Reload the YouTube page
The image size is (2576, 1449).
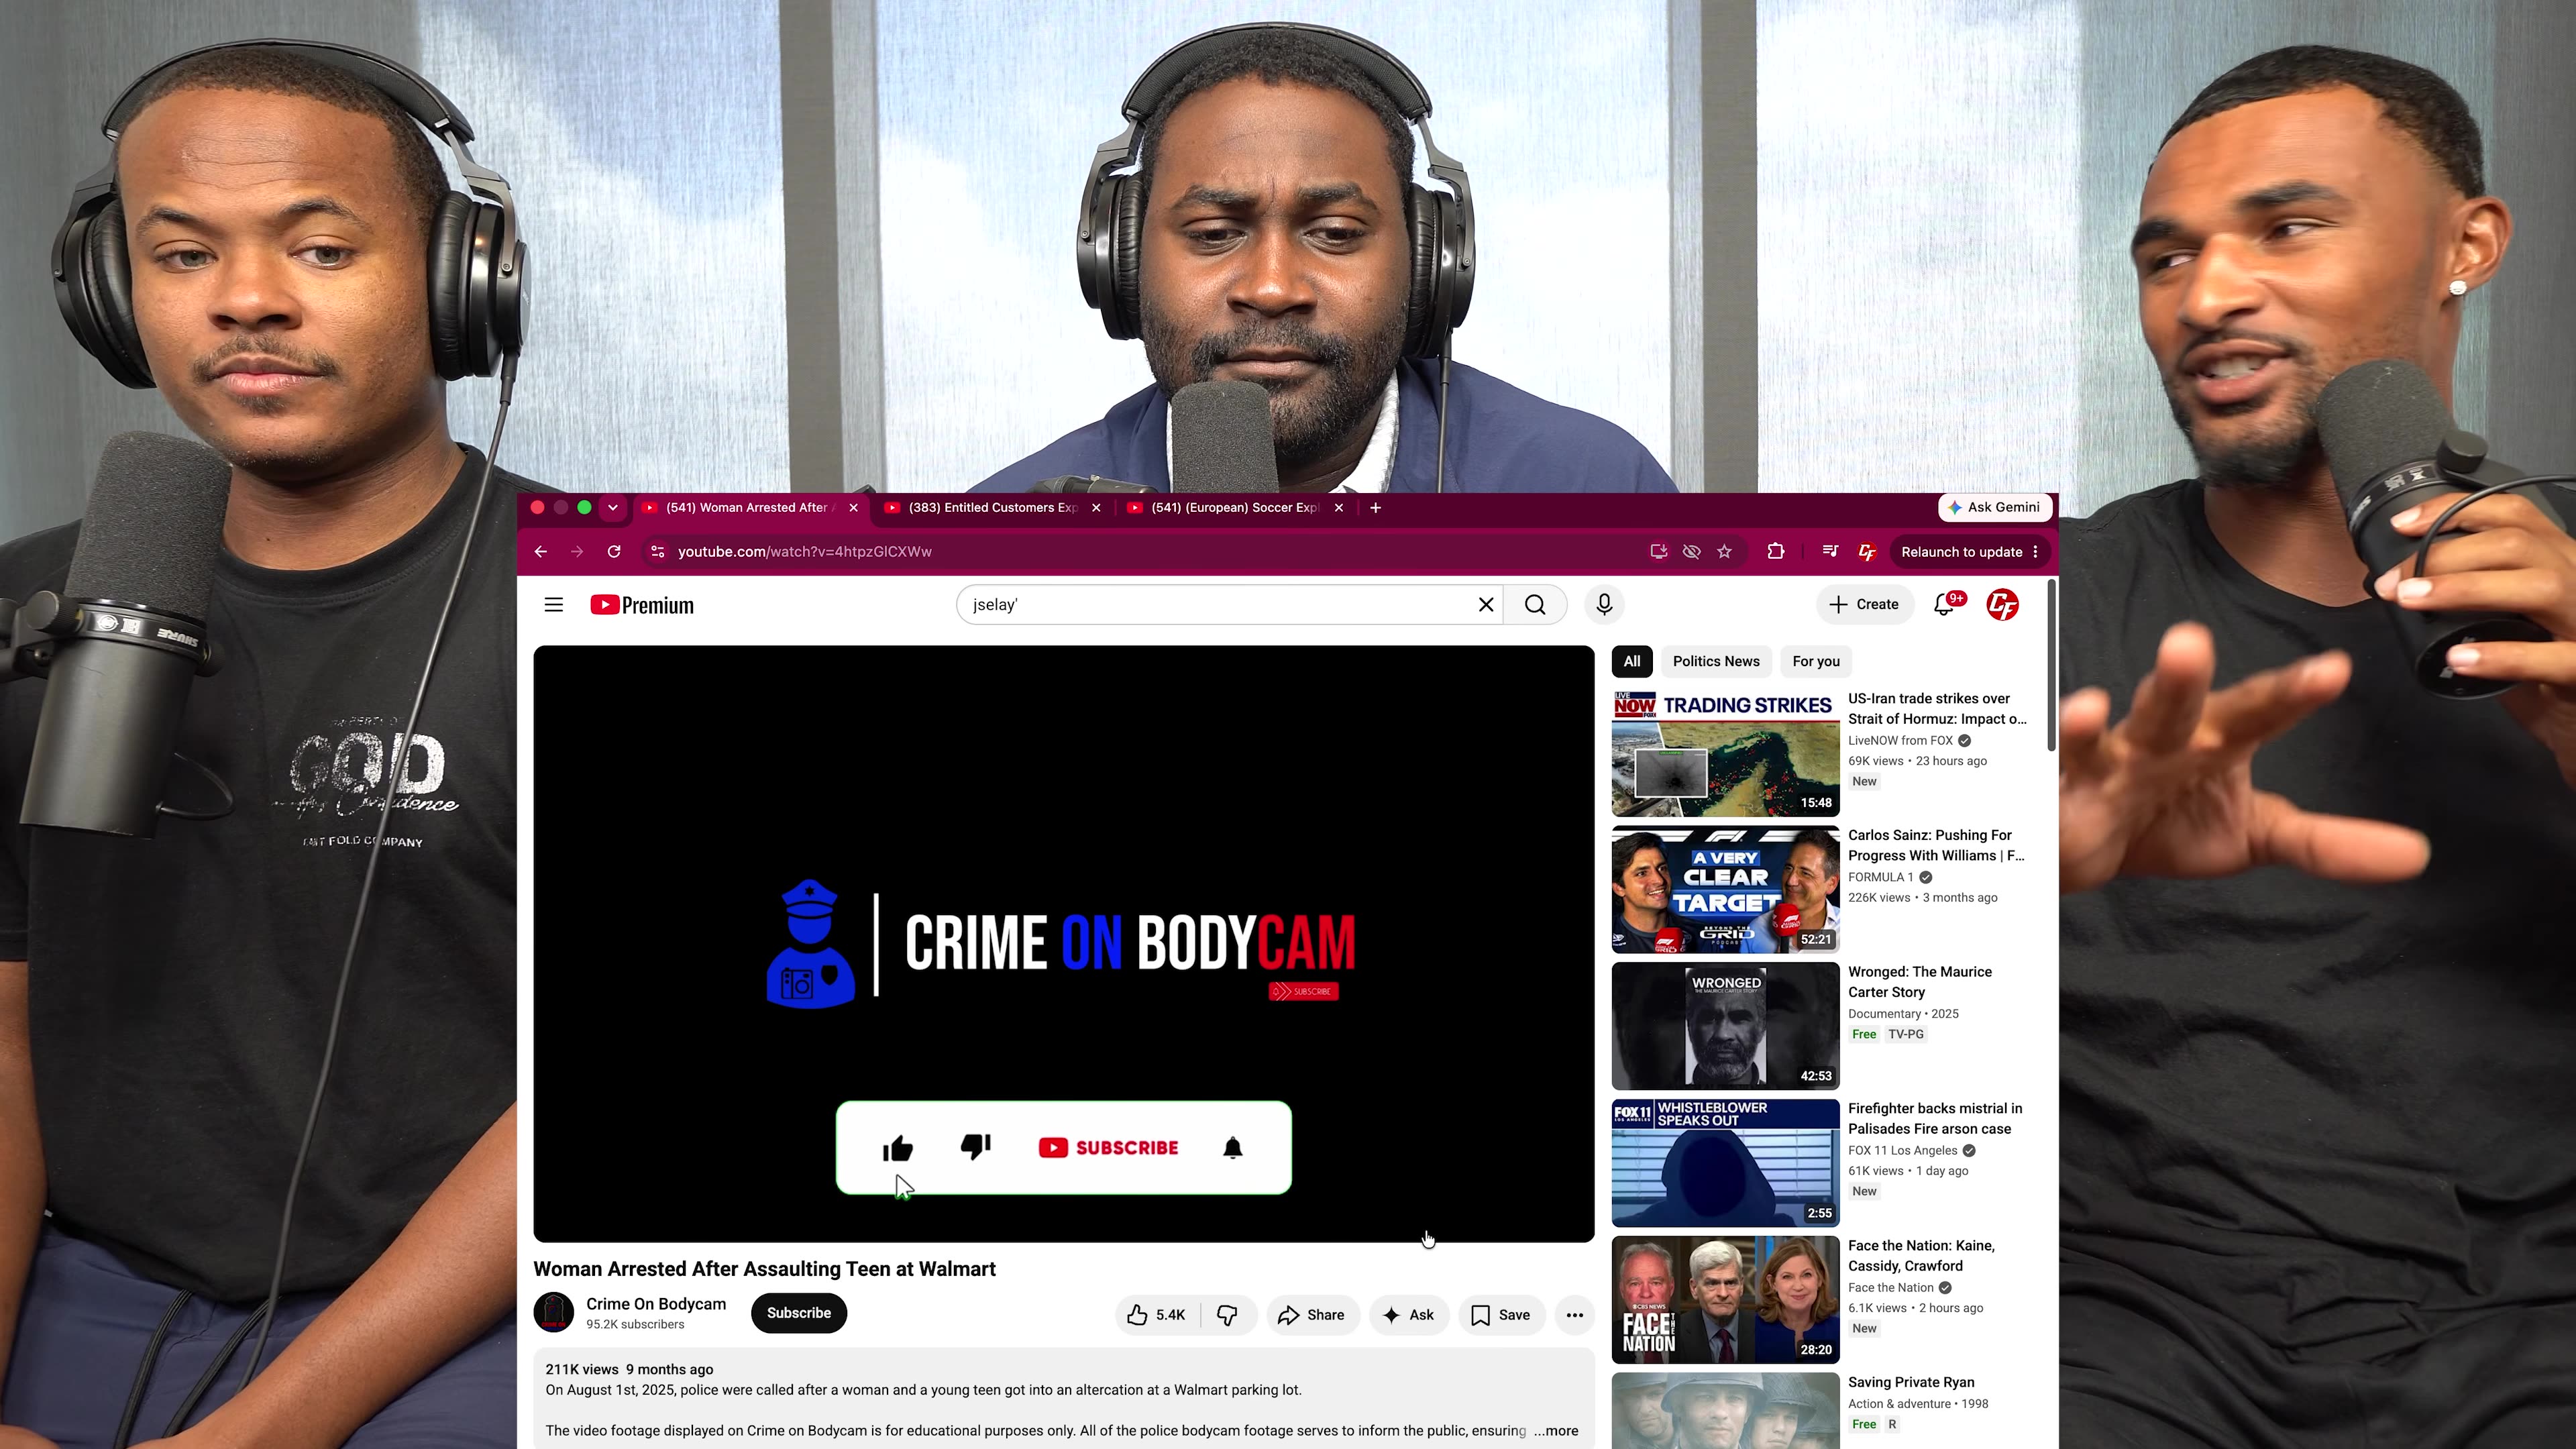(614, 552)
